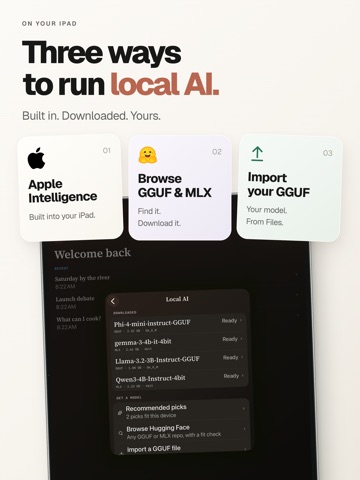Open the Recommended picks chevron
Viewport: 360px width, 480px height.
click(244, 408)
